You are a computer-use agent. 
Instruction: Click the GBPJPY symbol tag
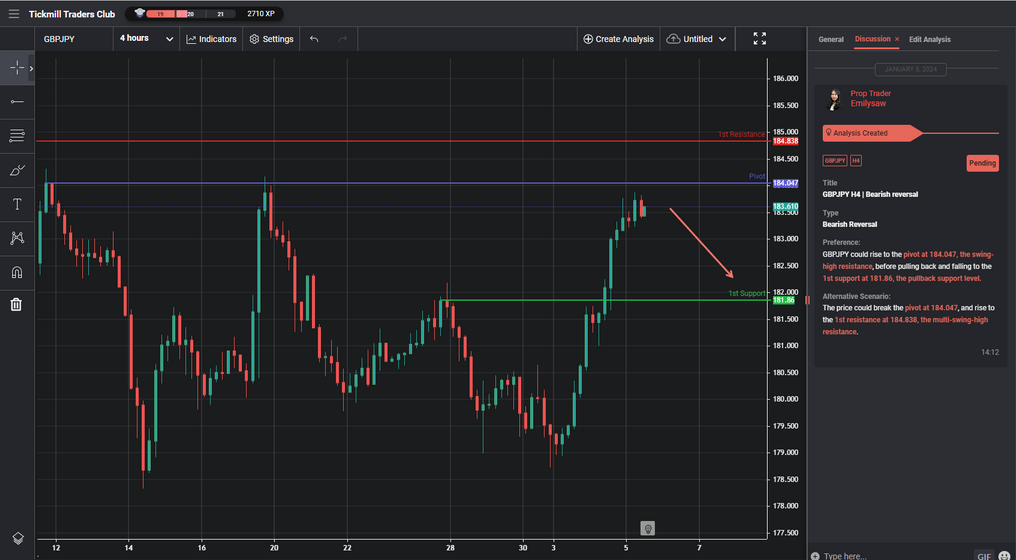835,161
